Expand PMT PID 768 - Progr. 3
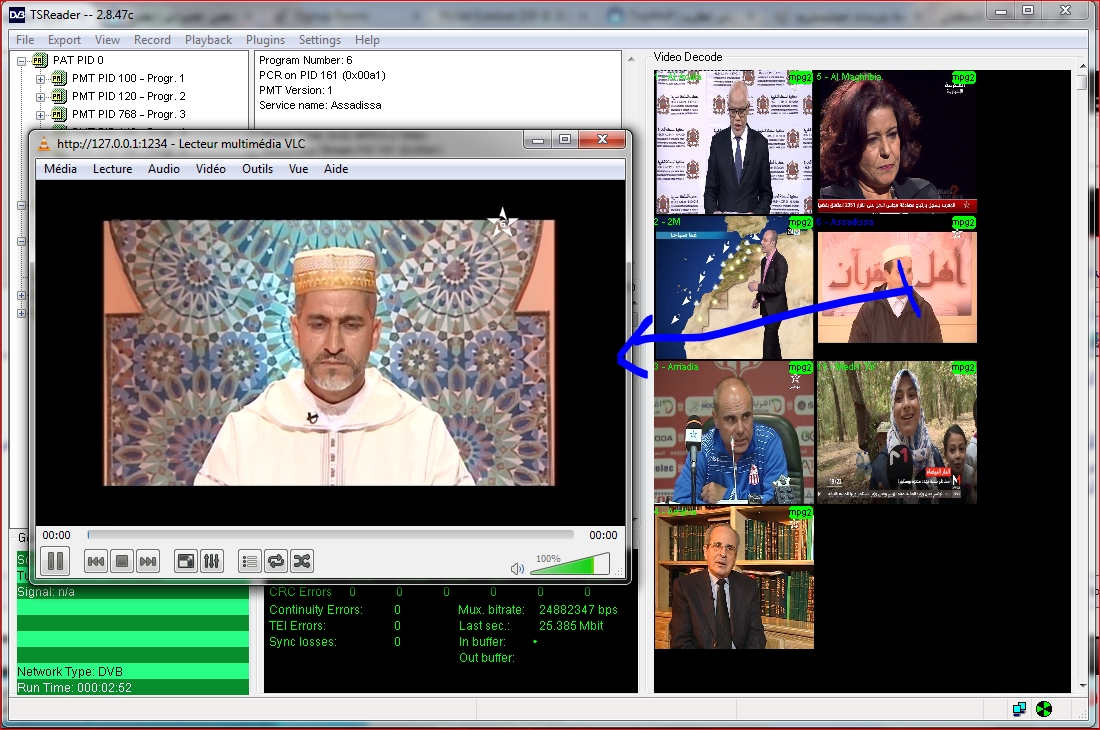1100x730 pixels. [41, 114]
